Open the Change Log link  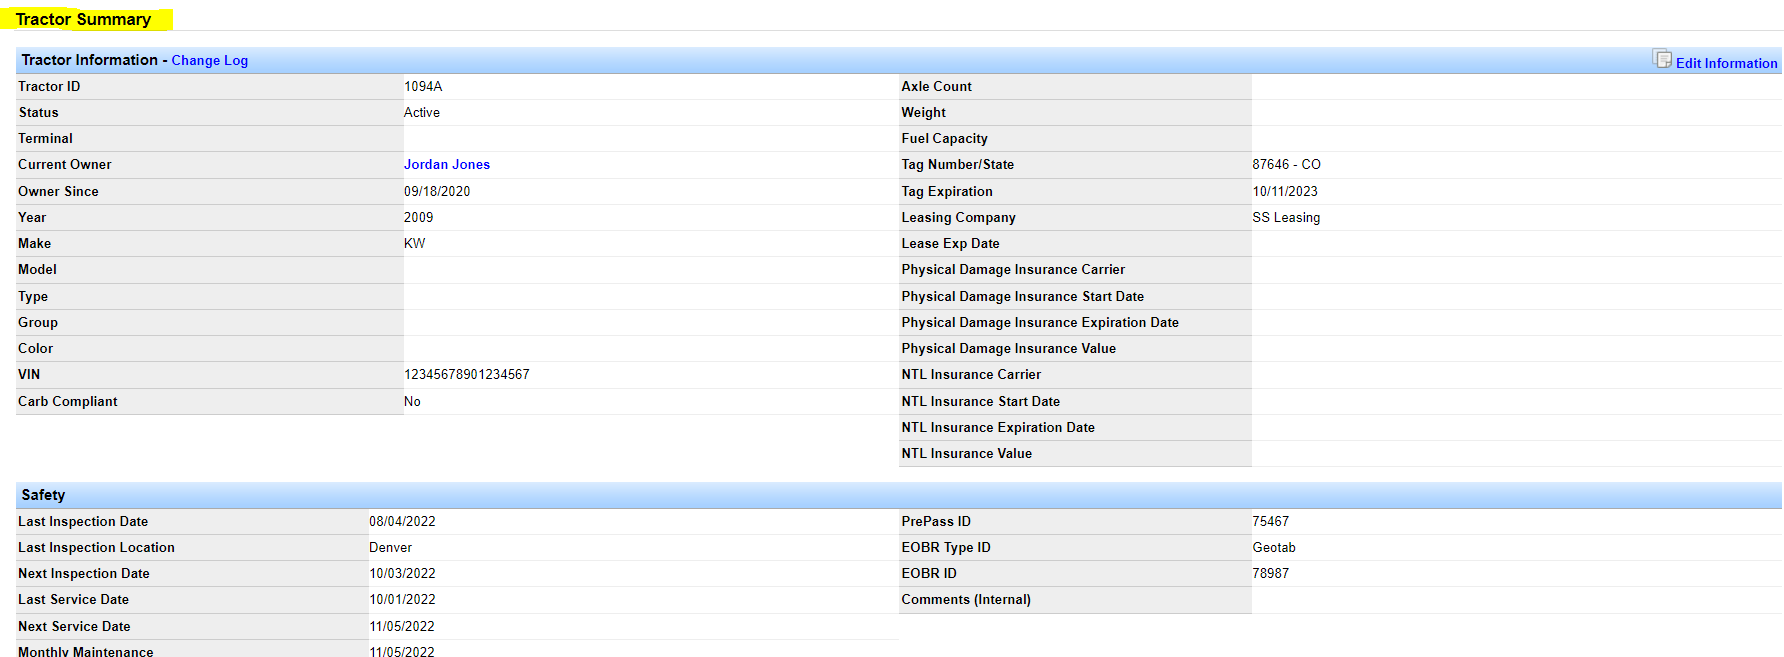tap(209, 61)
